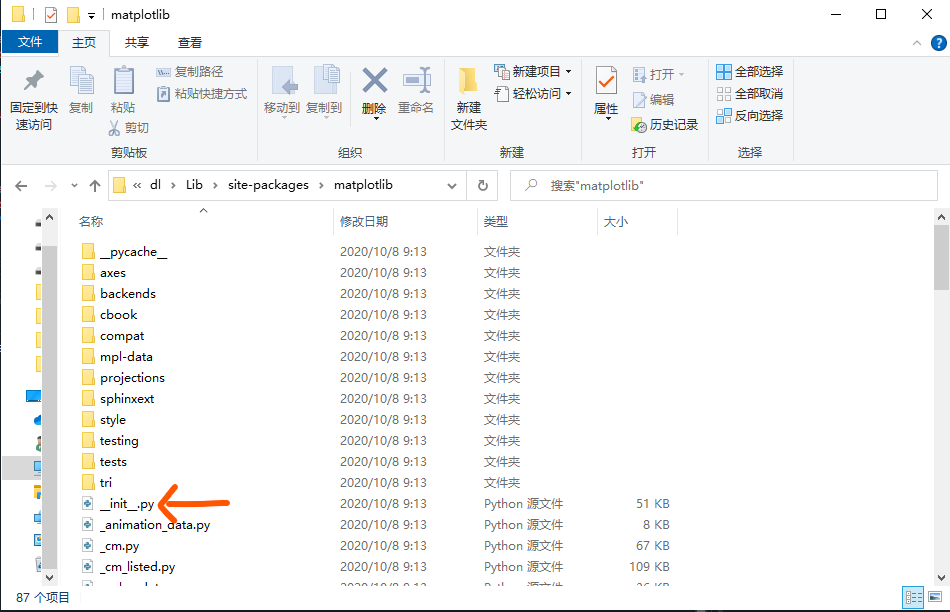Viewport: 950px width, 612px height.
Task: Open New item (新建项目) dropdown
Action: [x=533, y=72]
